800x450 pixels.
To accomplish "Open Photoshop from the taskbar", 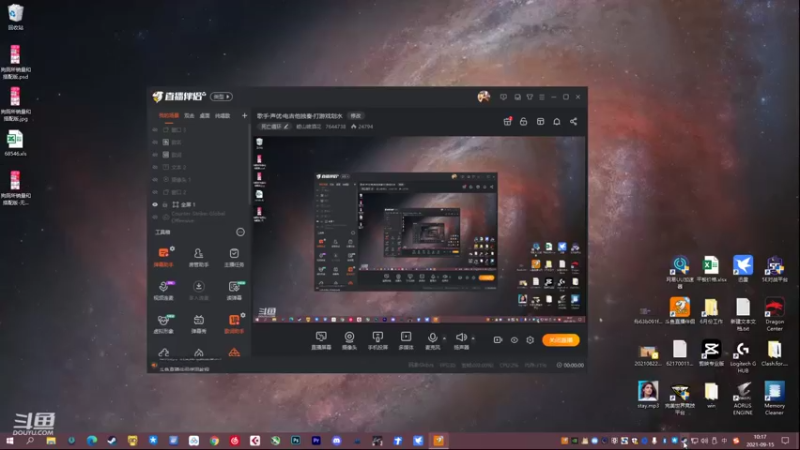I will tap(295, 441).
